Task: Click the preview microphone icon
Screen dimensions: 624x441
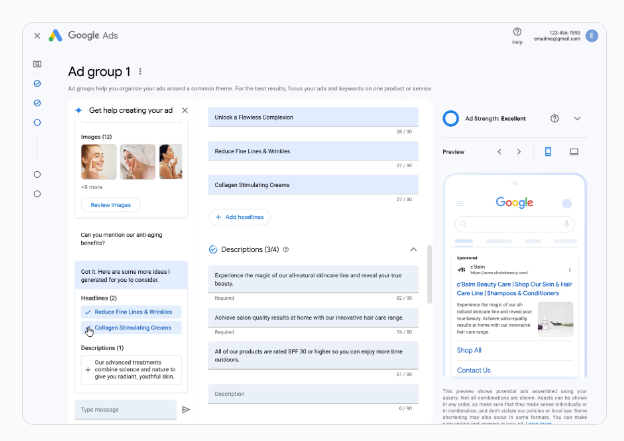Action: (x=566, y=224)
